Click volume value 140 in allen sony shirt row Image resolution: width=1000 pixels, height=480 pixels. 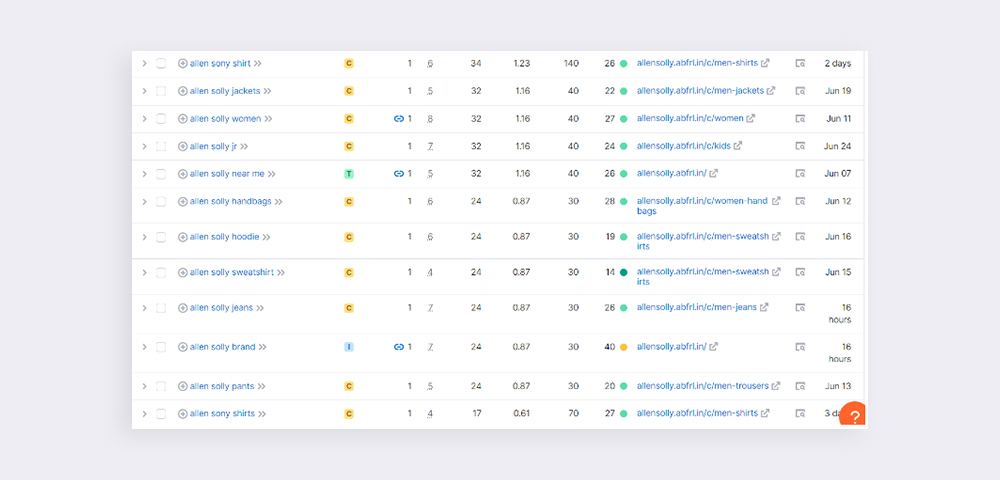click(x=571, y=63)
